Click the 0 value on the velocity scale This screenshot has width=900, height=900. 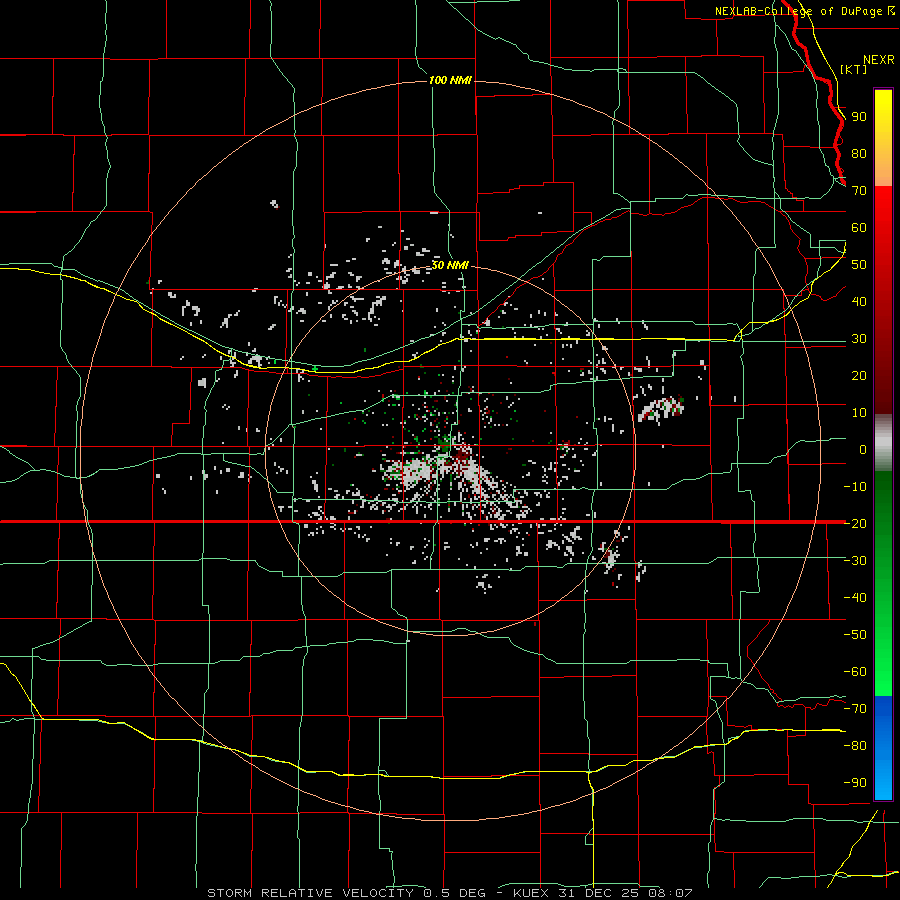[863, 449]
